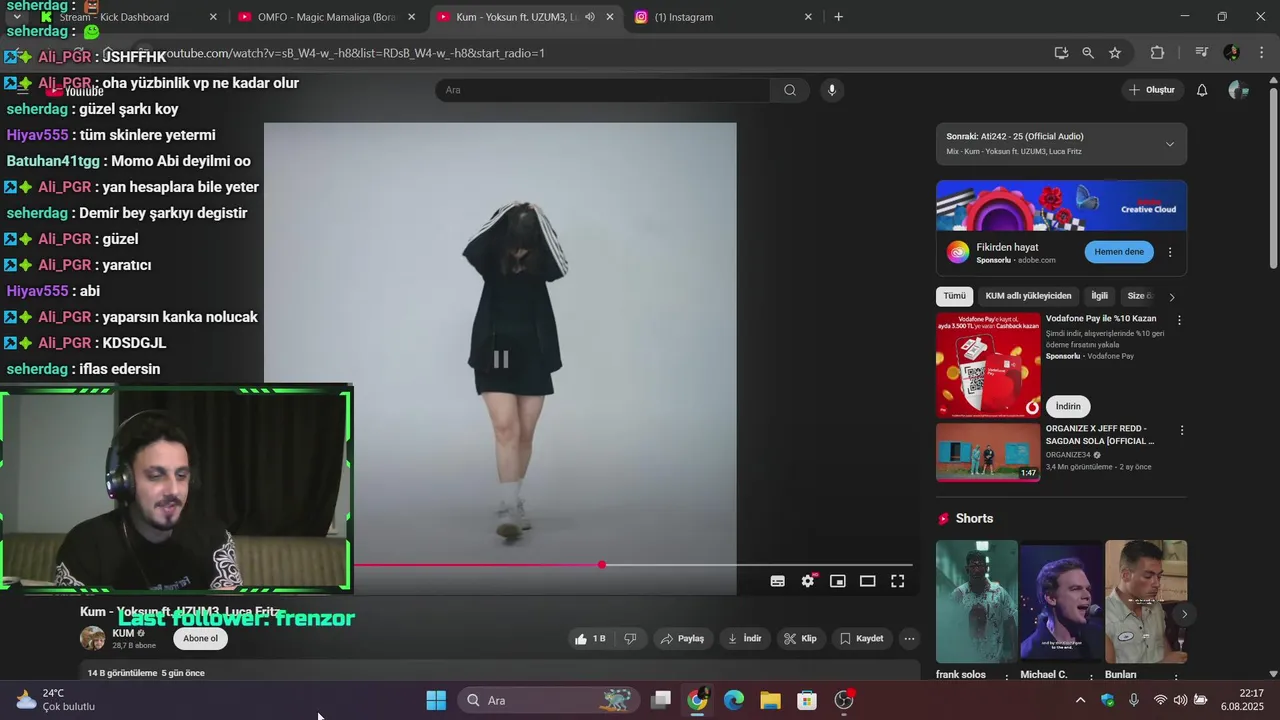Click the like button showing 1 B
The height and width of the screenshot is (720, 1280).
[x=590, y=638]
